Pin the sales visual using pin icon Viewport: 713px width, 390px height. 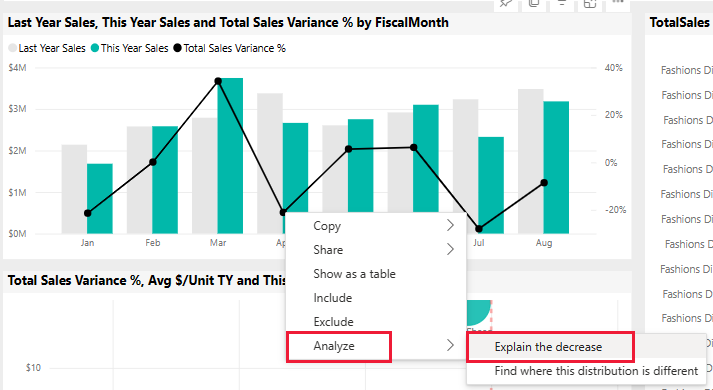pyautogui.click(x=505, y=3)
